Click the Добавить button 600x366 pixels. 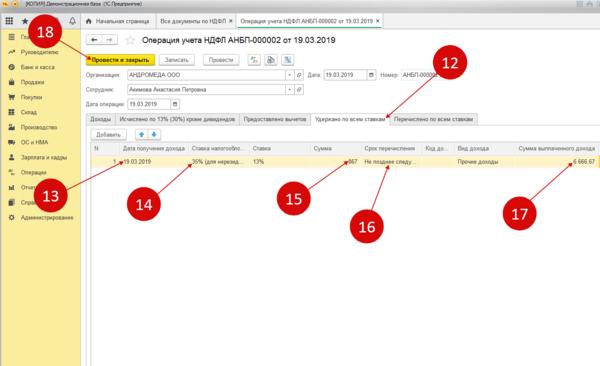108,135
